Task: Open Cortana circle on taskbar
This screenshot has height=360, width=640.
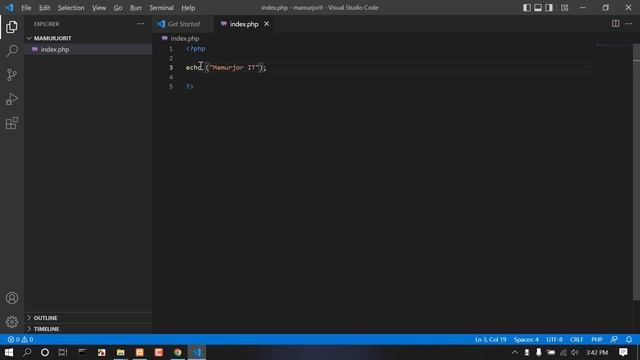Action: coord(45,352)
